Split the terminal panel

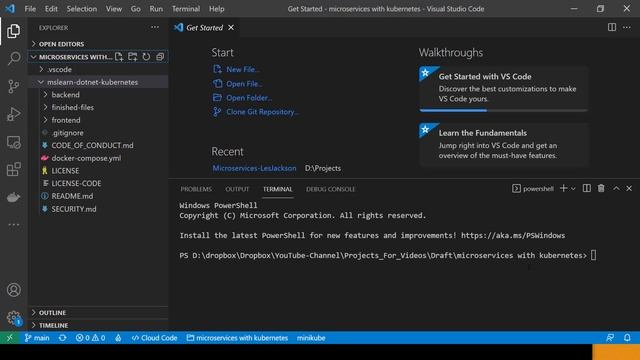[587, 188]
